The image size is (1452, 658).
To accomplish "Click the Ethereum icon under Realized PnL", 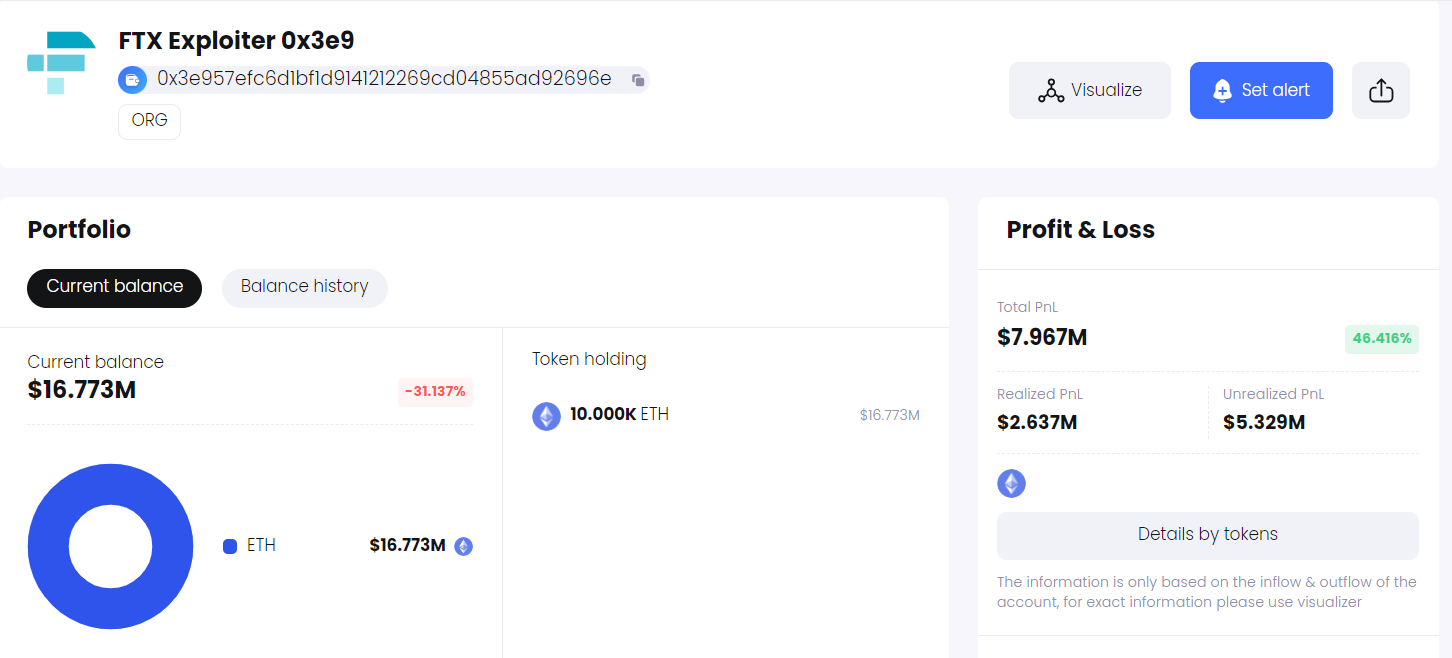I will [1012, 484].
